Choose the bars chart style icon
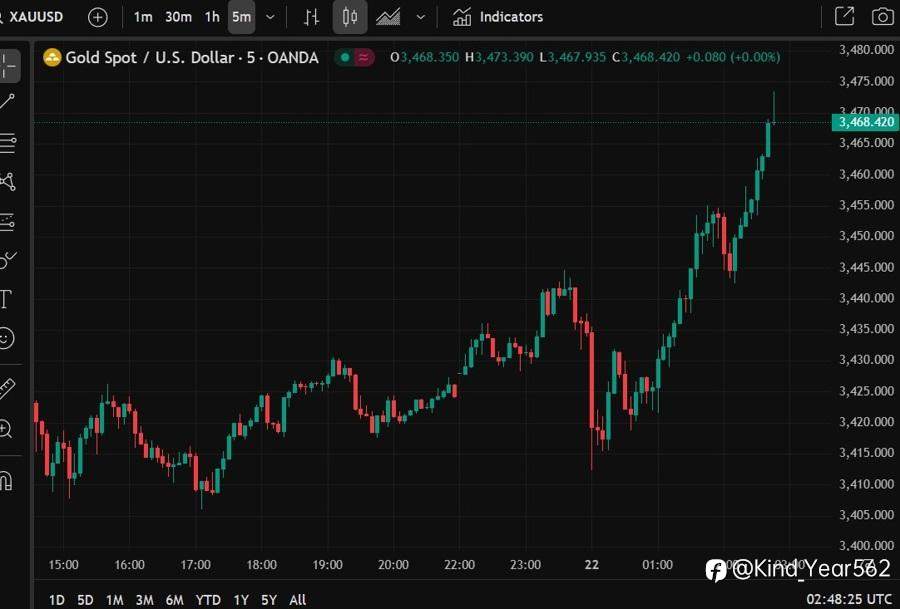The height and width of the screenshot is (609, 900). coord(311,17)
